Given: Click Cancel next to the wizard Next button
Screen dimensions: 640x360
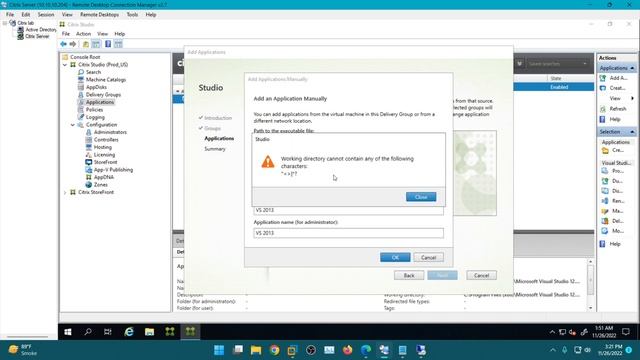Looking at the screenshot, I should click(482, 276).
